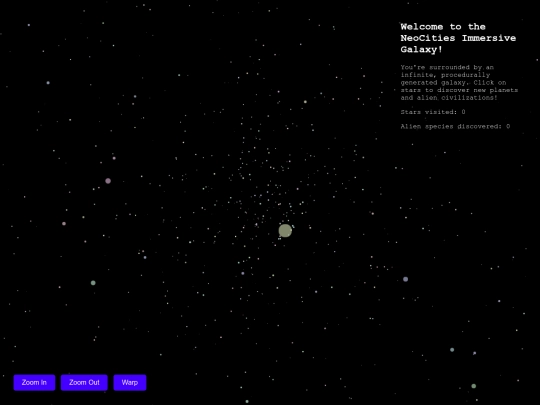The height and width of the screenshot is (405, 540).
Task: Activate the Warp button
Action: click(x=130, y=383)
